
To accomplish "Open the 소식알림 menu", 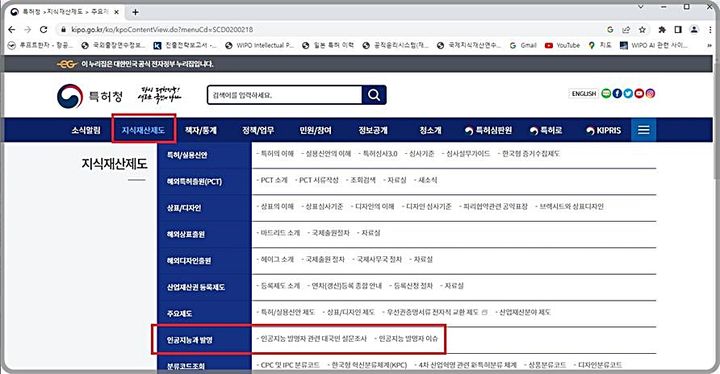I will point(85,130).
